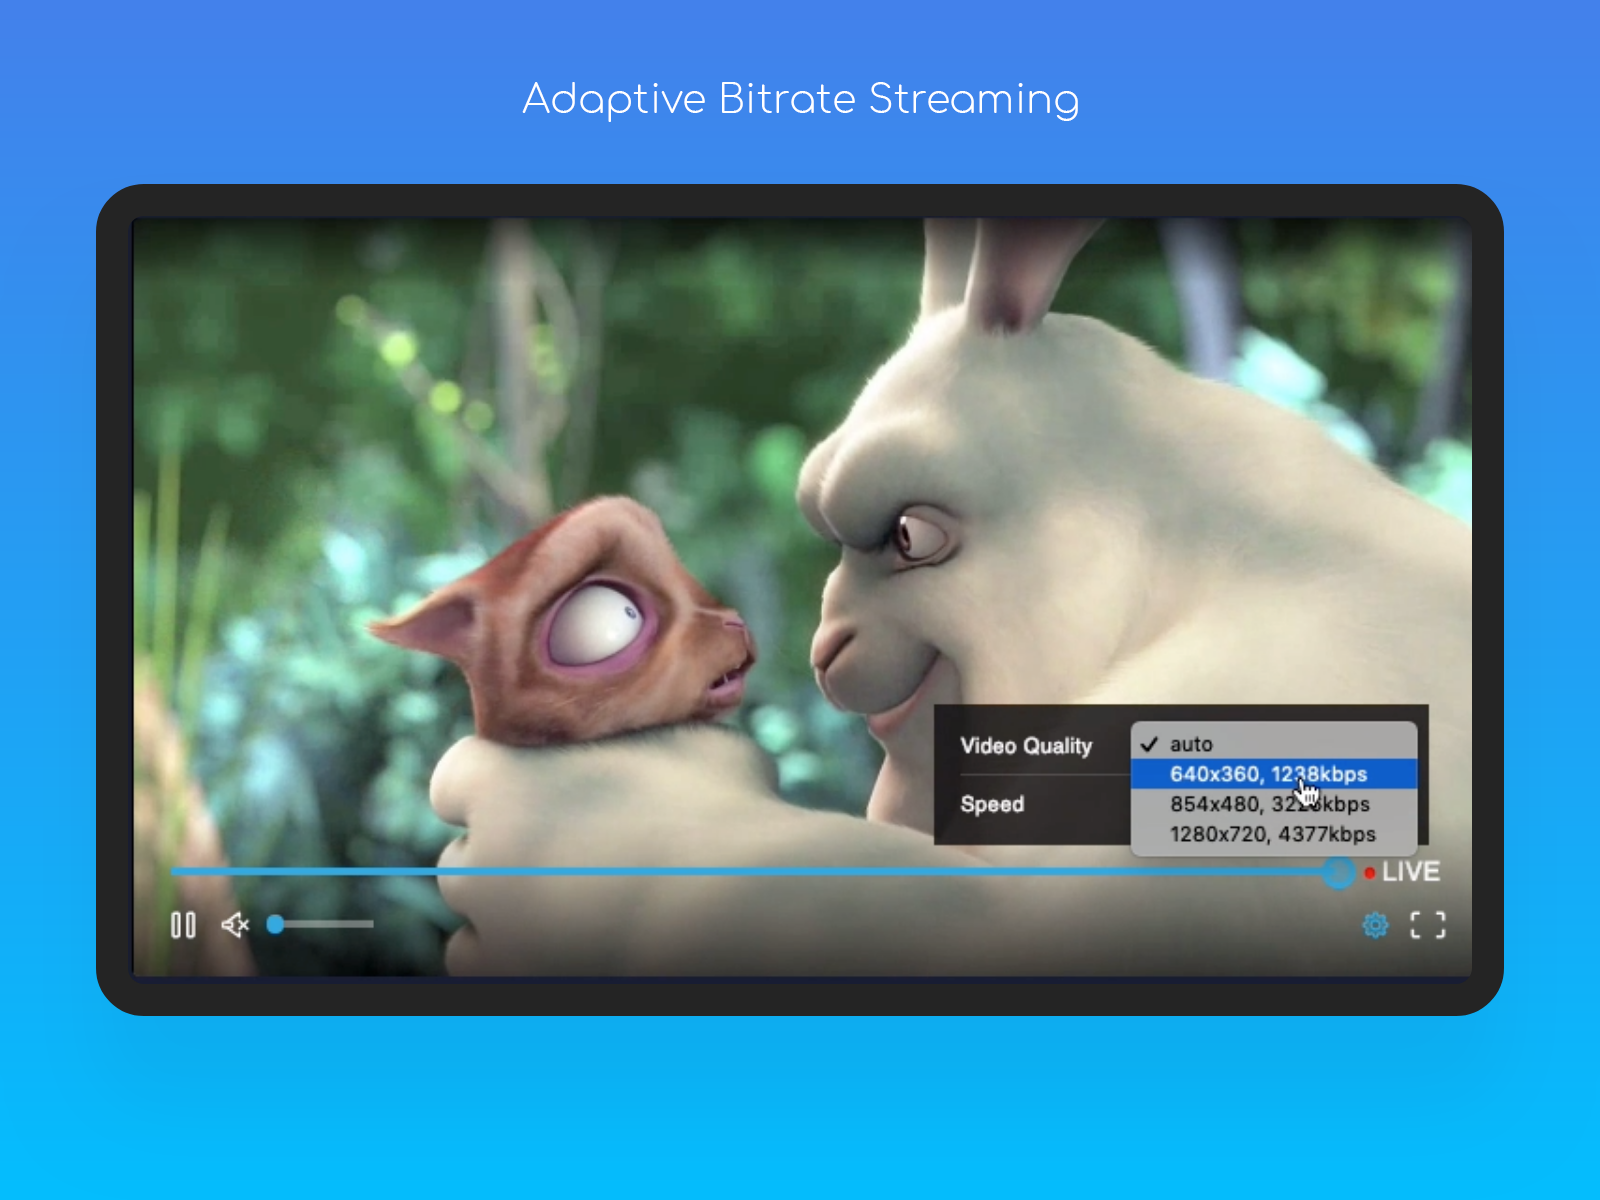Click the Adaptive Bitrate Streaming heading
This screenshot has width=1600, height=1200.
(801, 99)
